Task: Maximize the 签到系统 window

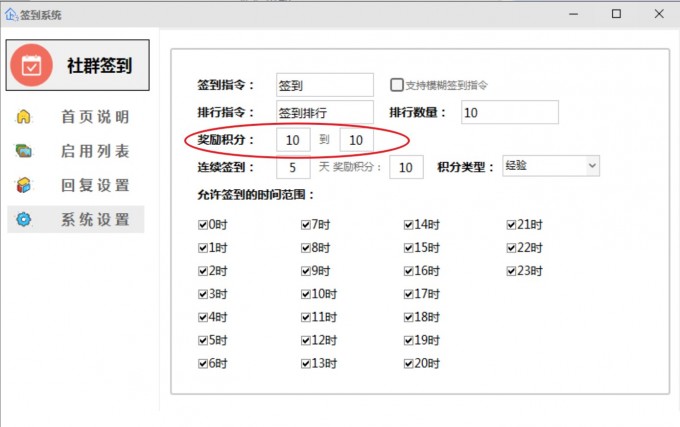Action: (616, 14)
